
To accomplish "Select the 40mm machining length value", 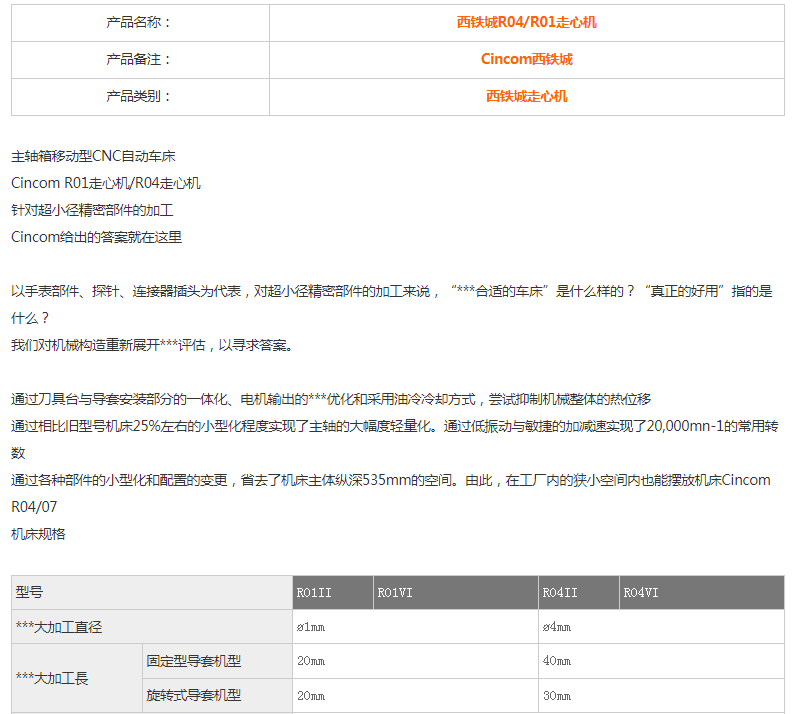I will click(556, 661).
